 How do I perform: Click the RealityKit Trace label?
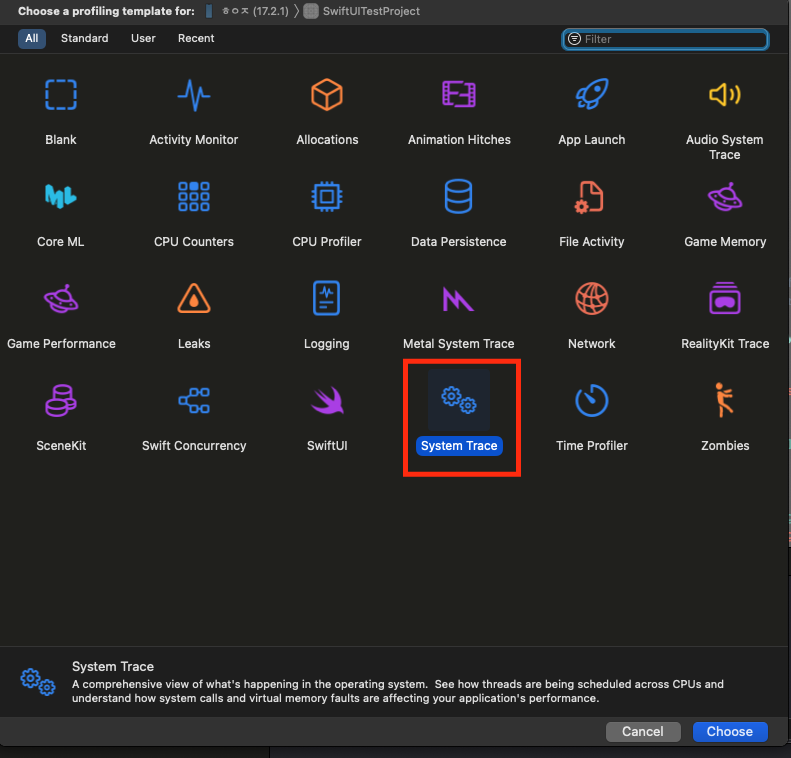click(725, 344)
